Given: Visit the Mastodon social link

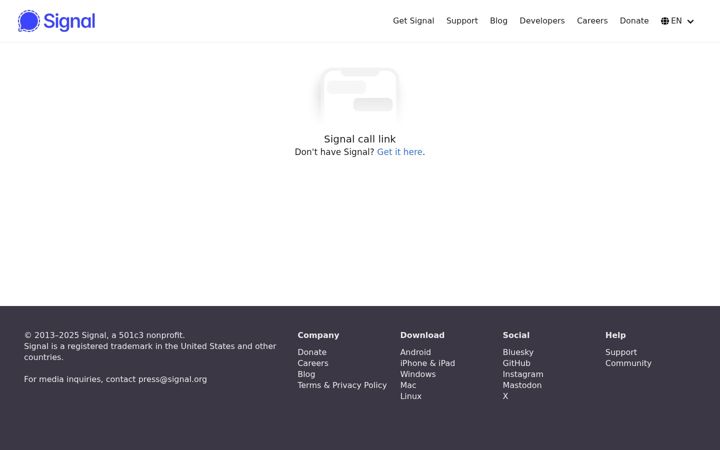Looking at the screenshot, I should [x=522, y=385].
